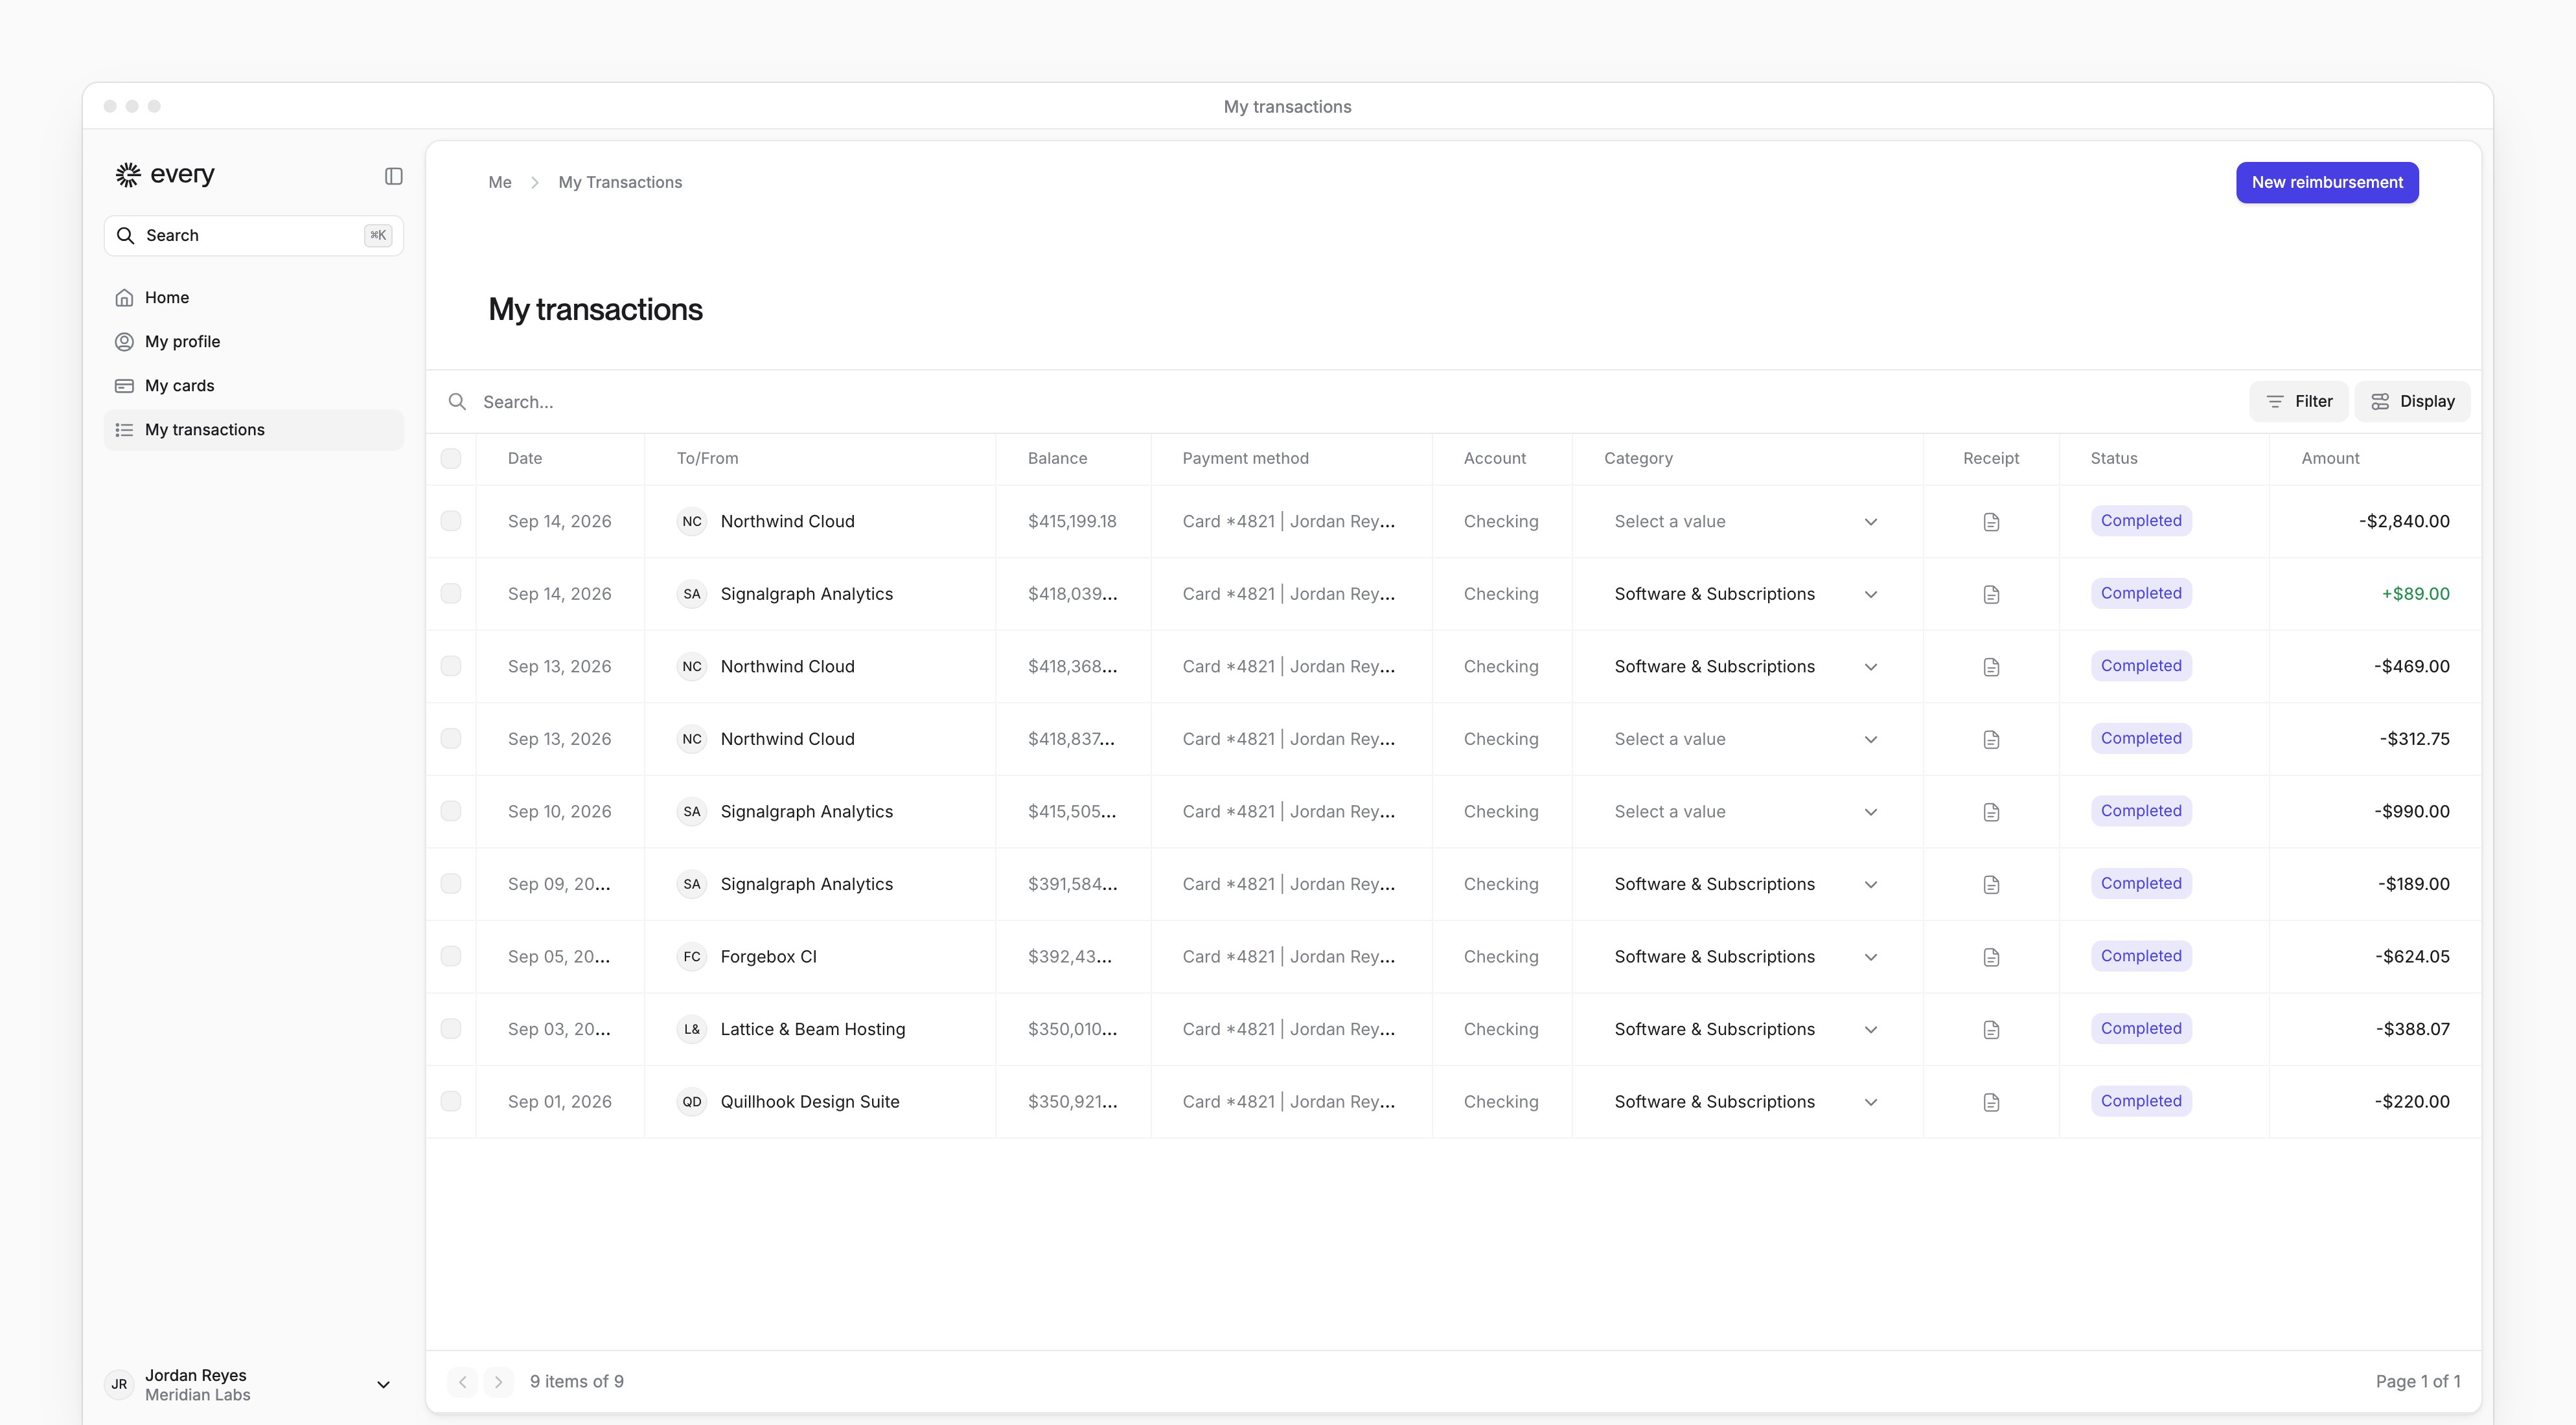Select the Quillhook Design Suite checkbox
Viewport: 2576px width, 1425px height.
tap(451, 1101)
